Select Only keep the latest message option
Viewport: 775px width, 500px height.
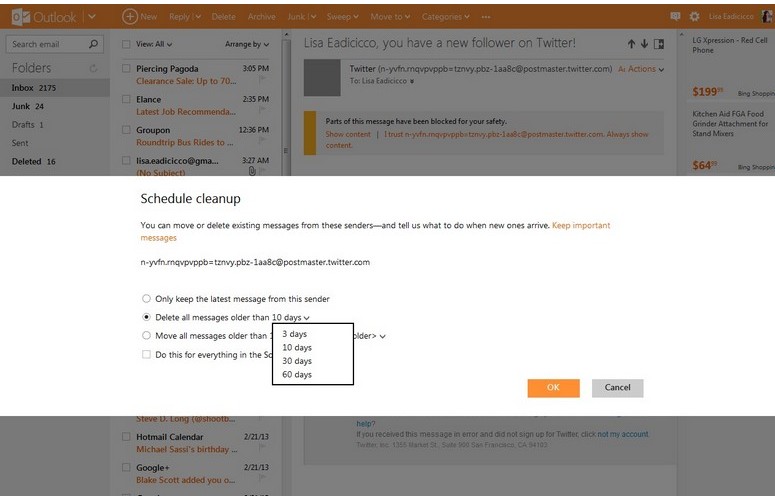[146, 298]
